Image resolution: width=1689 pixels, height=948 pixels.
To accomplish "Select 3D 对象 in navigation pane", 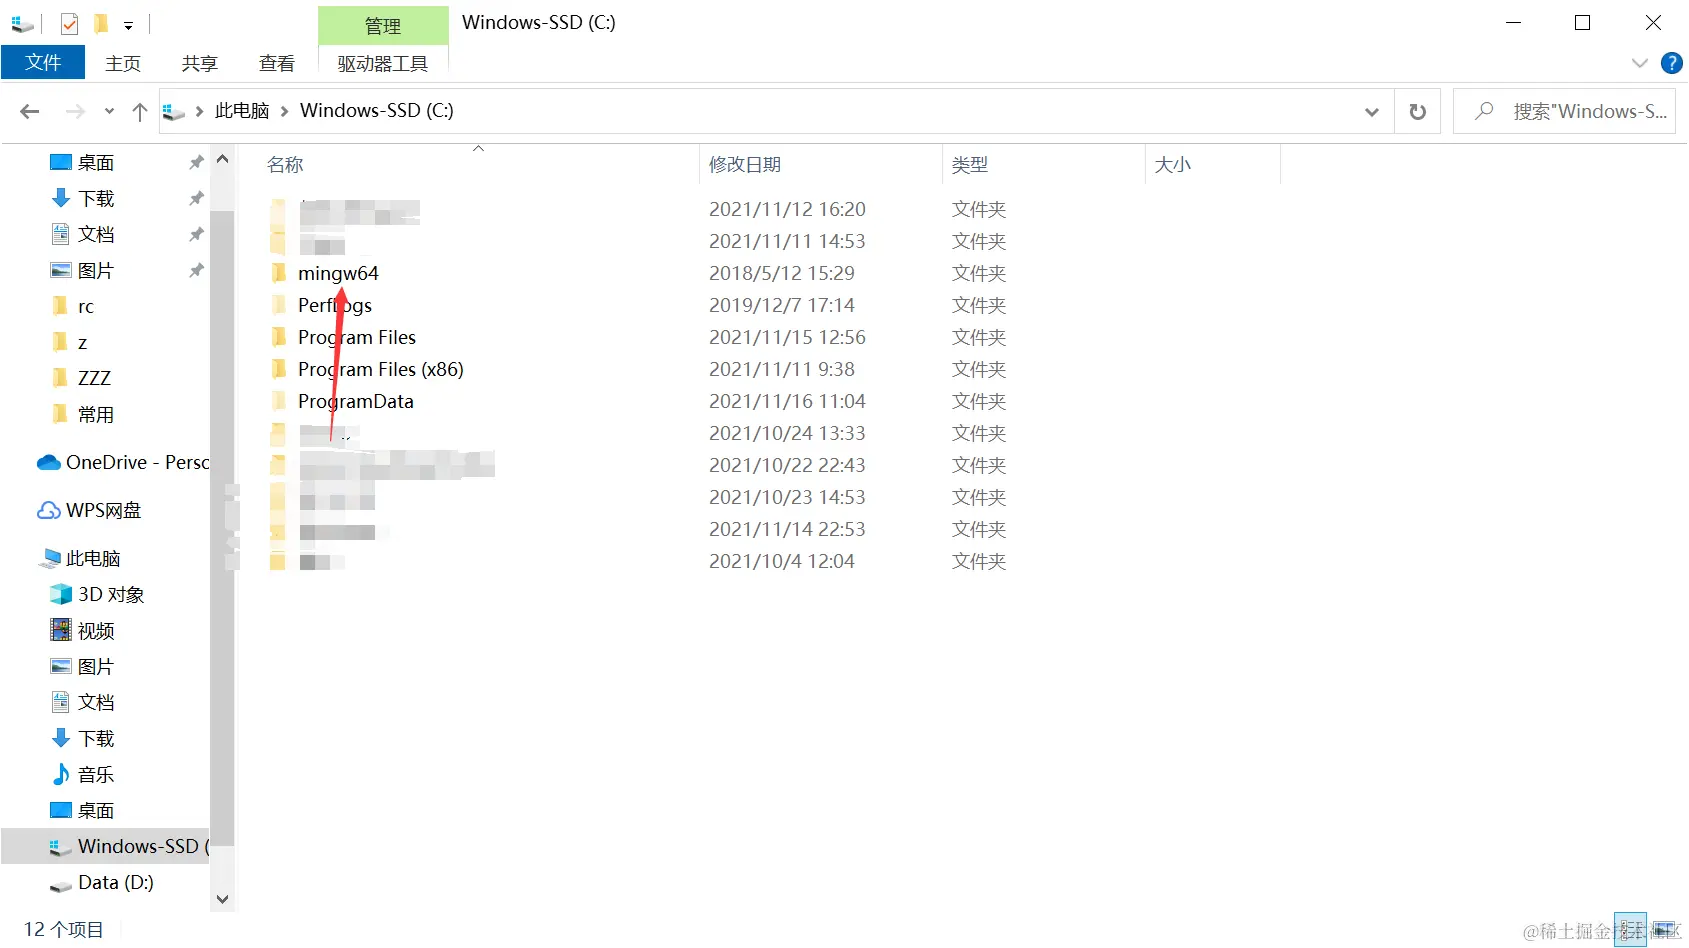I will [x=98, y=594].
